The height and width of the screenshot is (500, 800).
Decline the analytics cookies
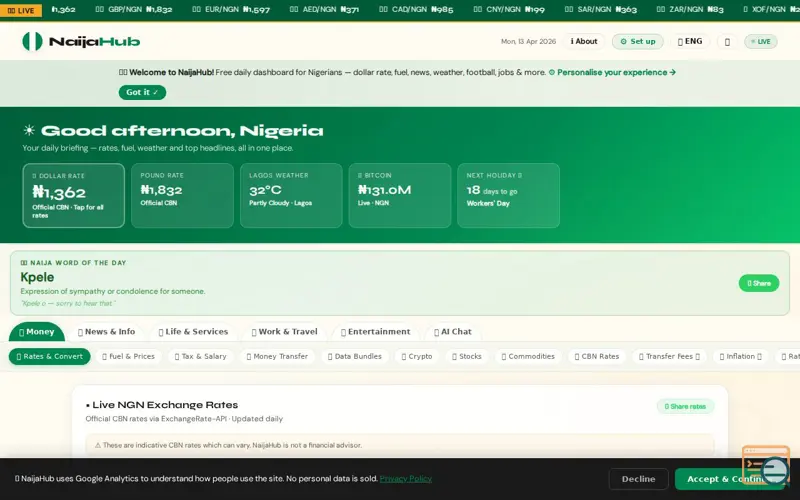pos(638,479)
